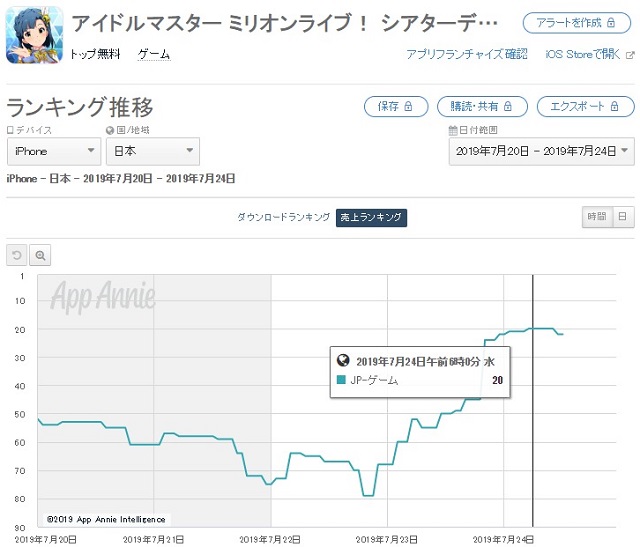Click the external link icon beside iOS Store
This screenshot has height=547, width=640.
click(630, 55)
